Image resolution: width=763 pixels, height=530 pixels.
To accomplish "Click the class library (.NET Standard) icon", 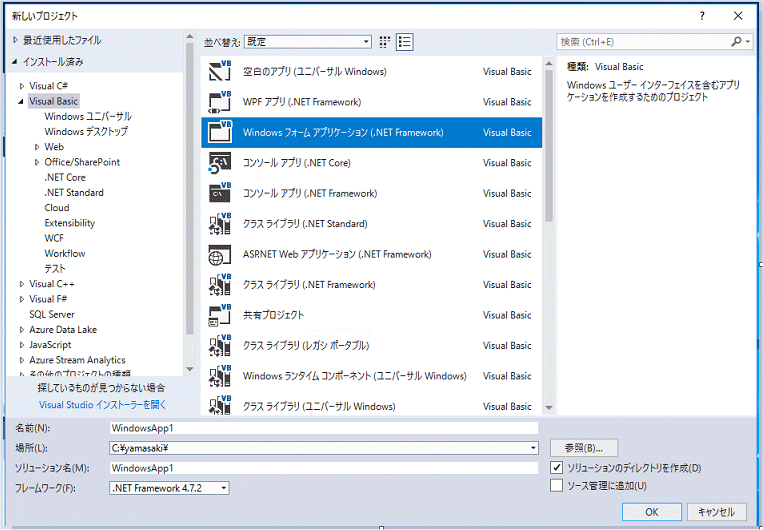I will point(219,223).
